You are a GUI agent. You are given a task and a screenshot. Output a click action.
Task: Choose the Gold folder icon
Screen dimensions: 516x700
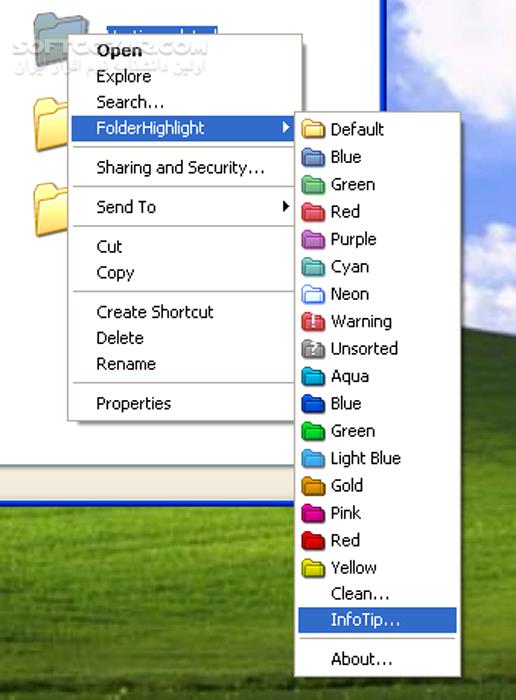313,485
